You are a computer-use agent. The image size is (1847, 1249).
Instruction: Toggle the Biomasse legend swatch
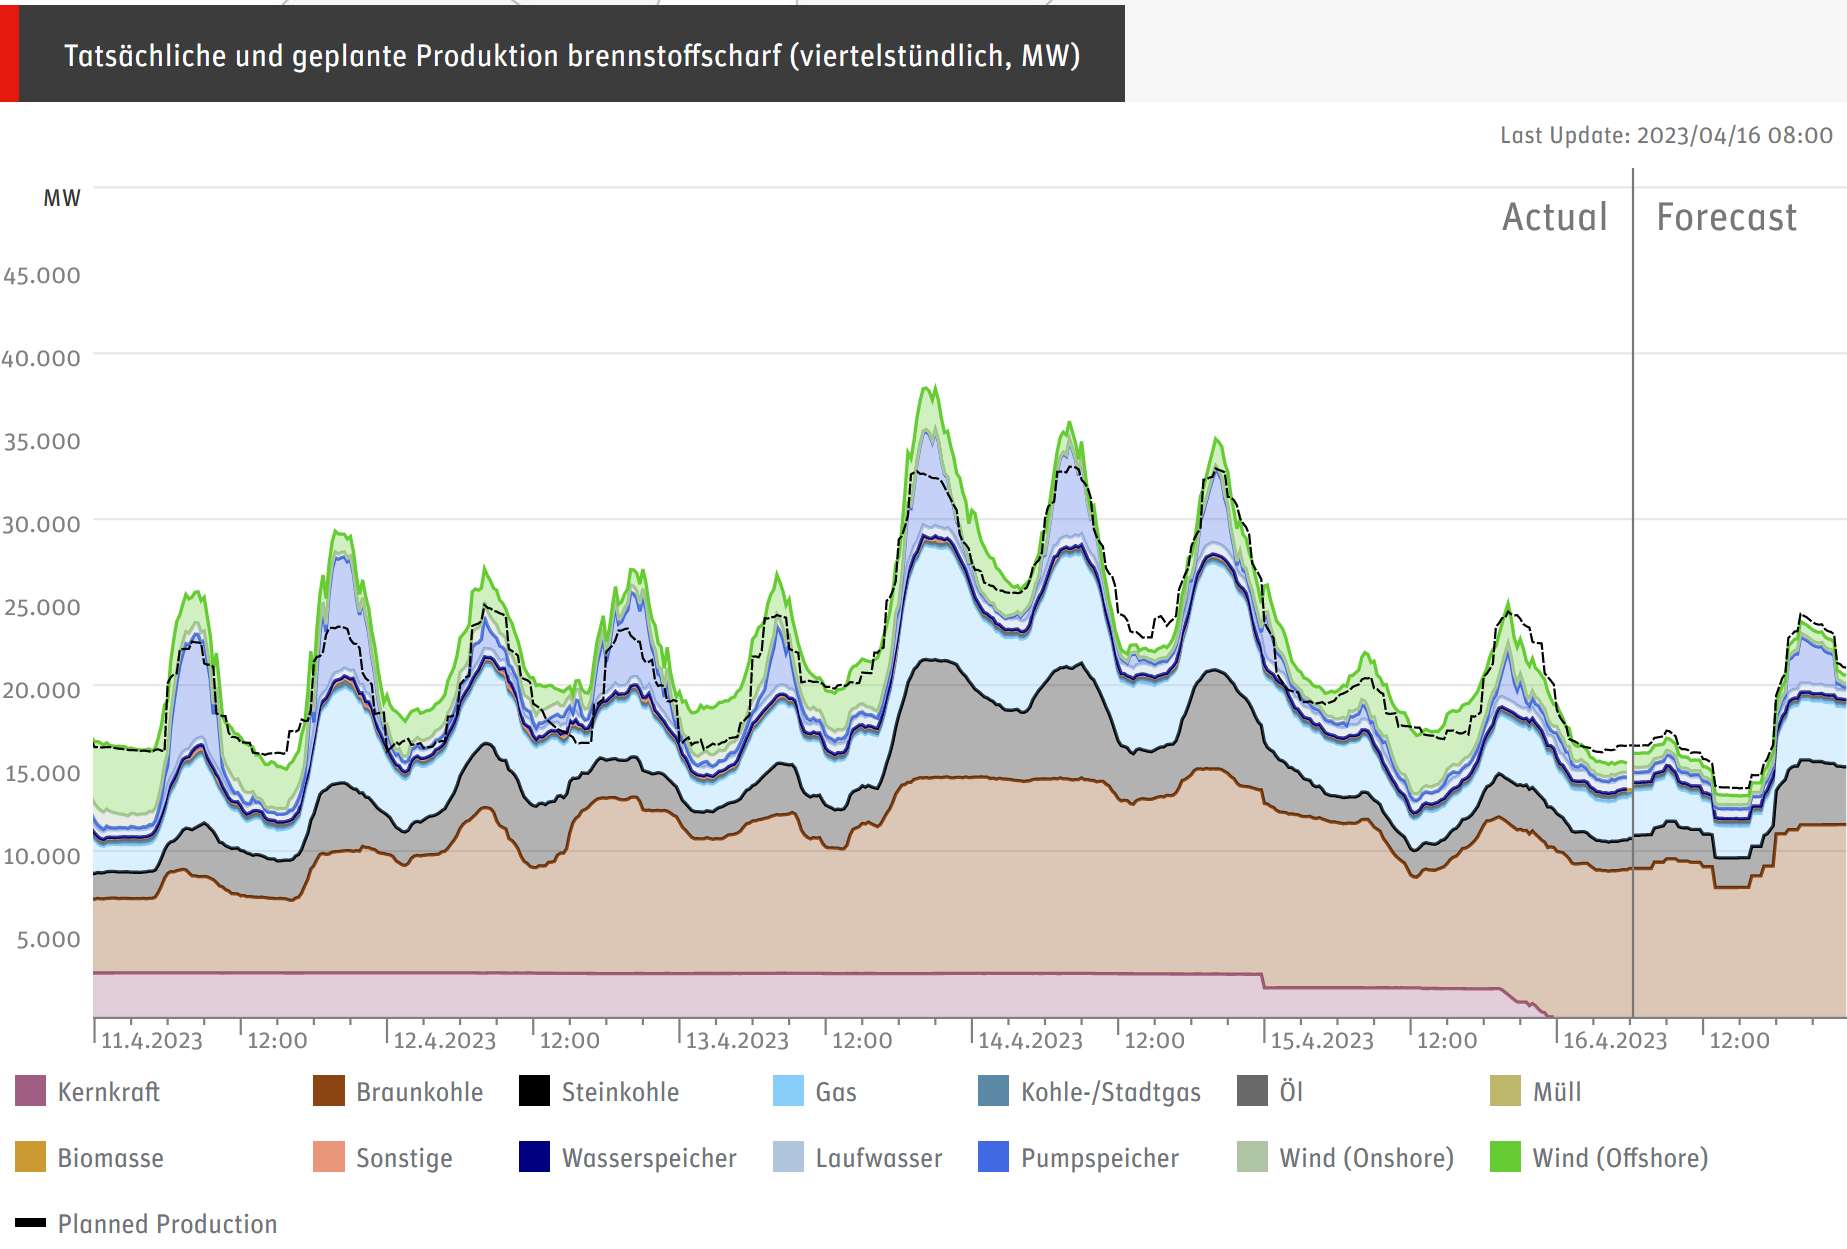click(x=31, y=1157)
